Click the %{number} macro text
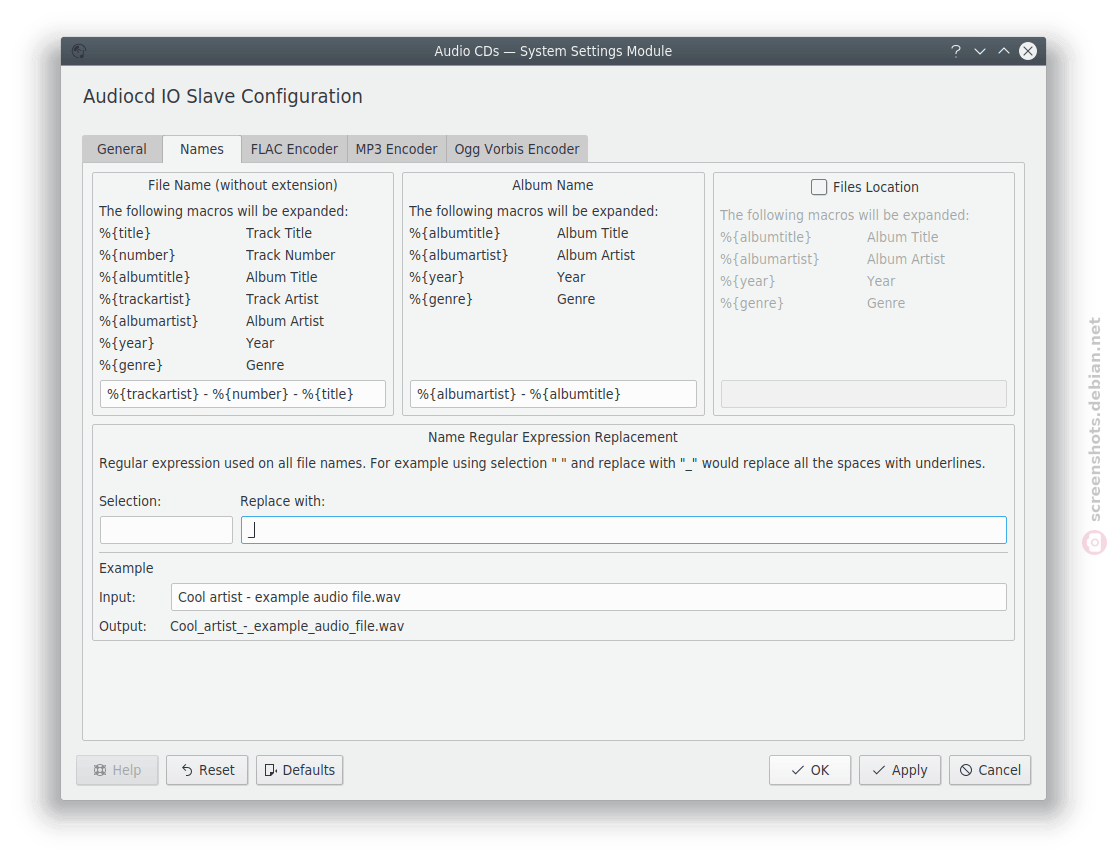Screen dimensions: 1107x861 click(137, 255)
